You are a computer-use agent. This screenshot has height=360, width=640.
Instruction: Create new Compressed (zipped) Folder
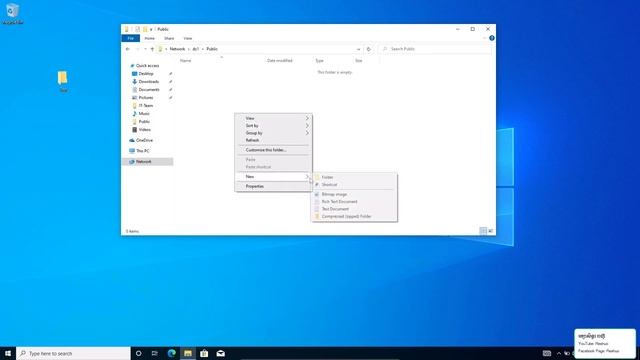(x=354, y=216)
